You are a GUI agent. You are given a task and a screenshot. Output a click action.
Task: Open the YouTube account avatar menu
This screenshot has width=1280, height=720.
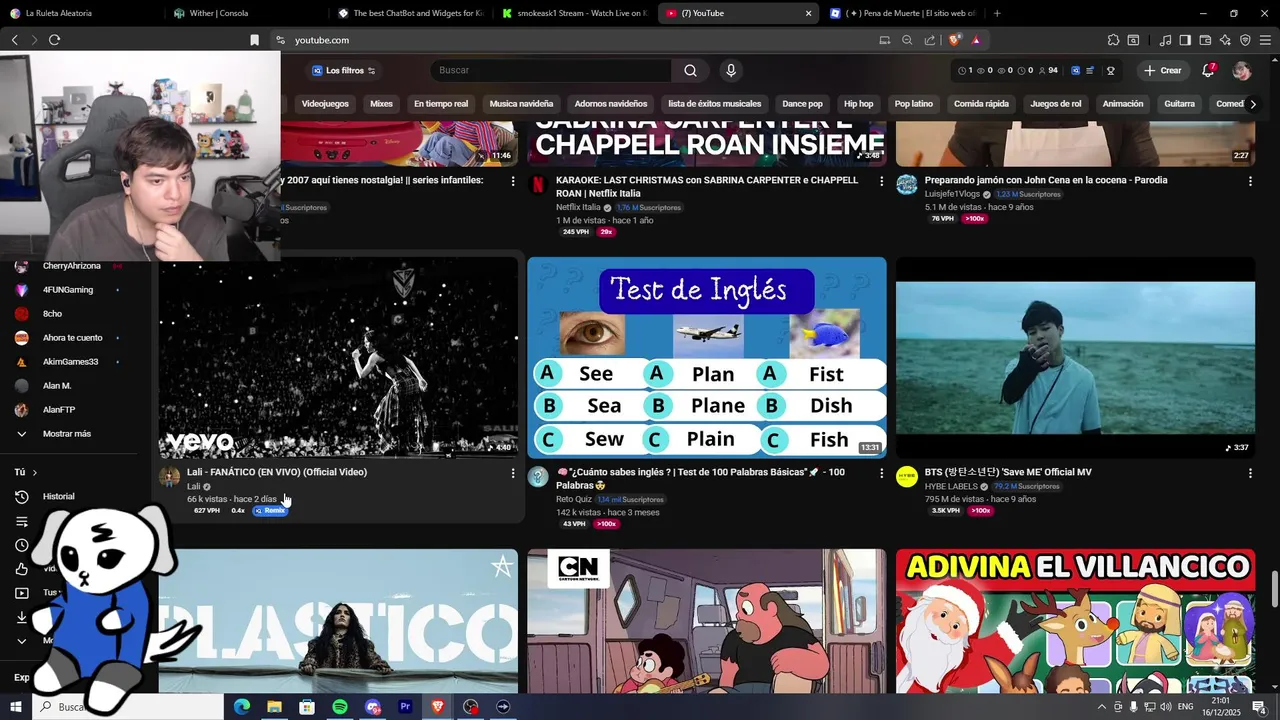1242,71
